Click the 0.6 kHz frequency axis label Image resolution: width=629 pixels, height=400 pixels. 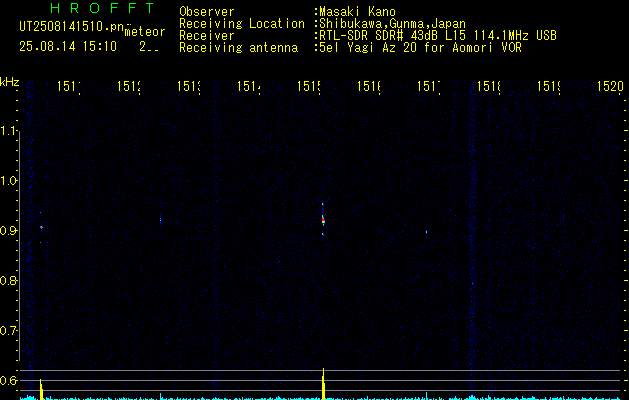(9, 380)
